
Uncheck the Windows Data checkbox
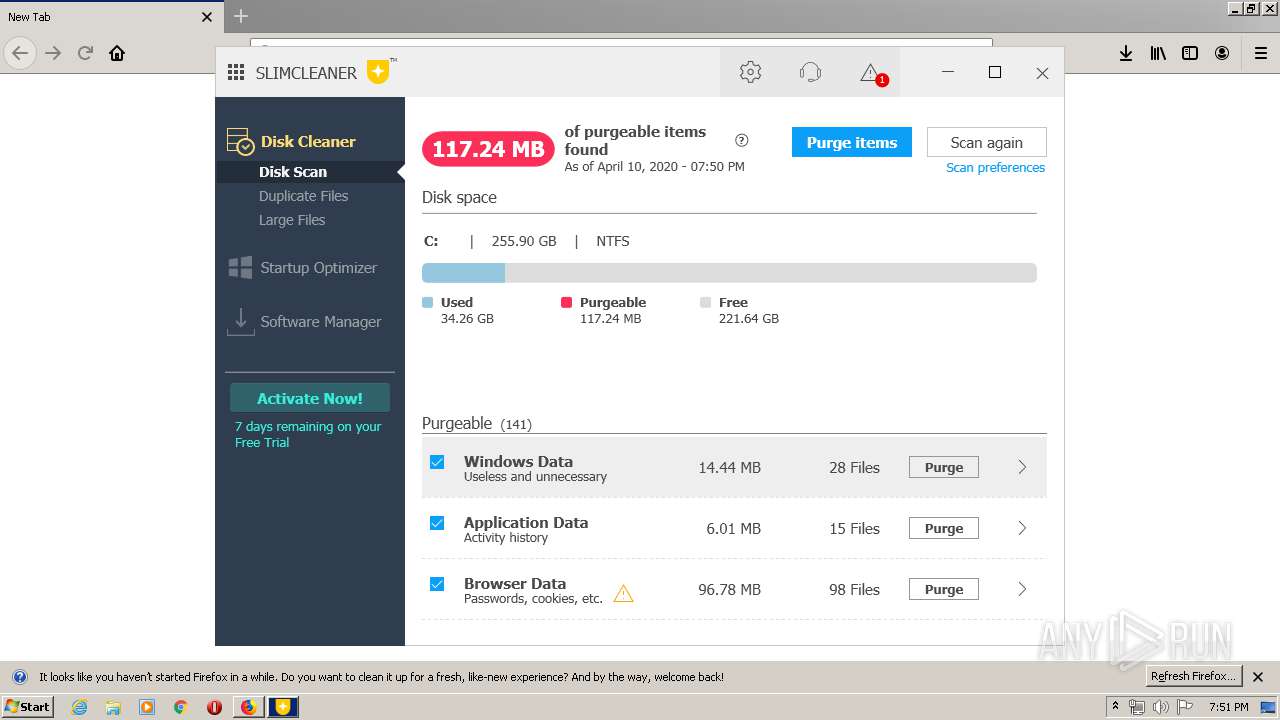click(x=437, y=462)
